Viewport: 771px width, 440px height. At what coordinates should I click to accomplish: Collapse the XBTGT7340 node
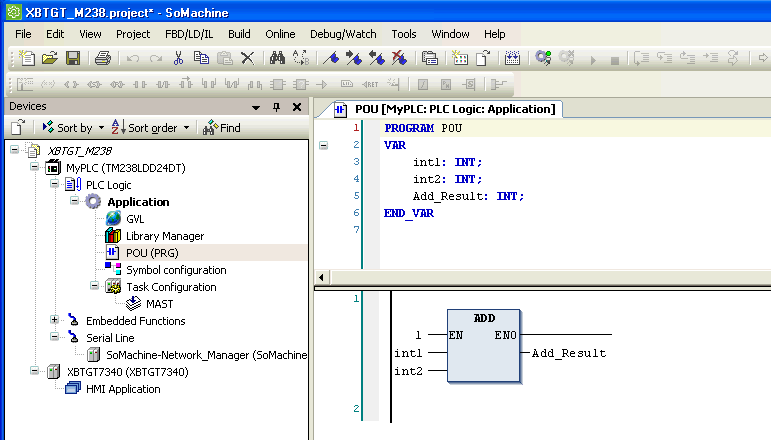coord(34,371)
